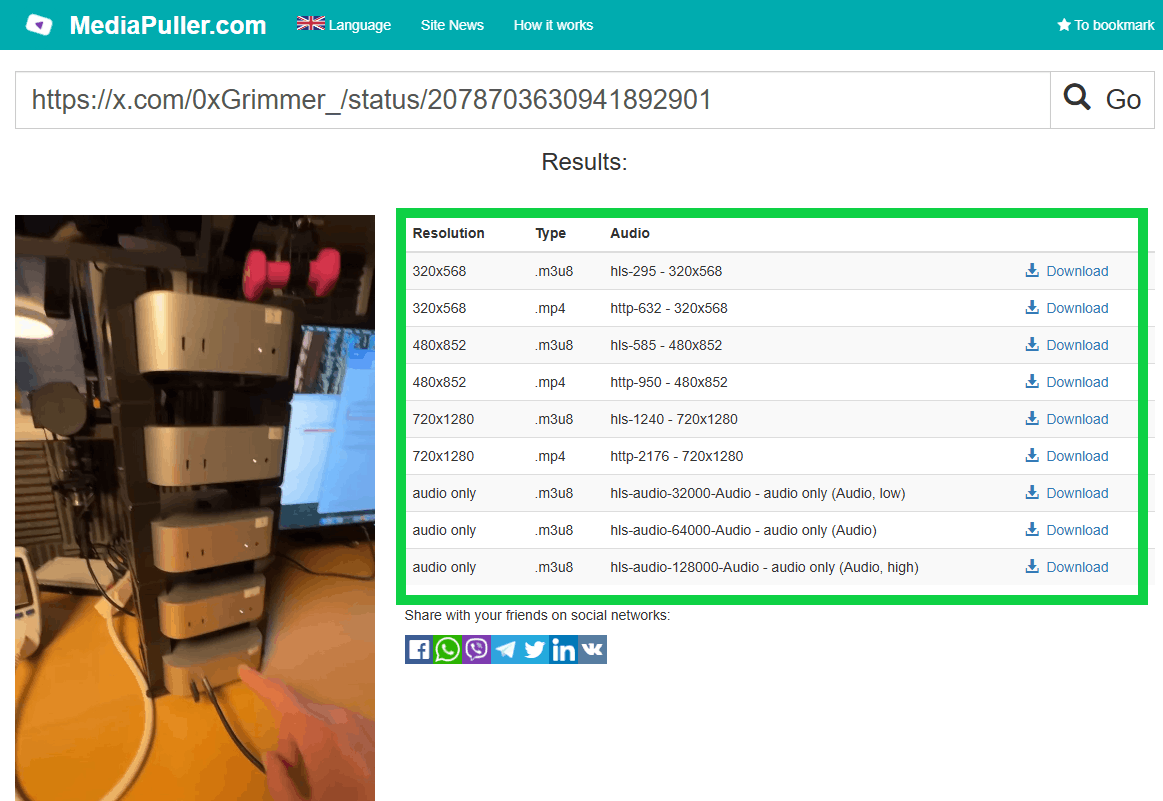Click the MediaPuller logo icon
1163x801 pixels.
[x=39, y=24]
